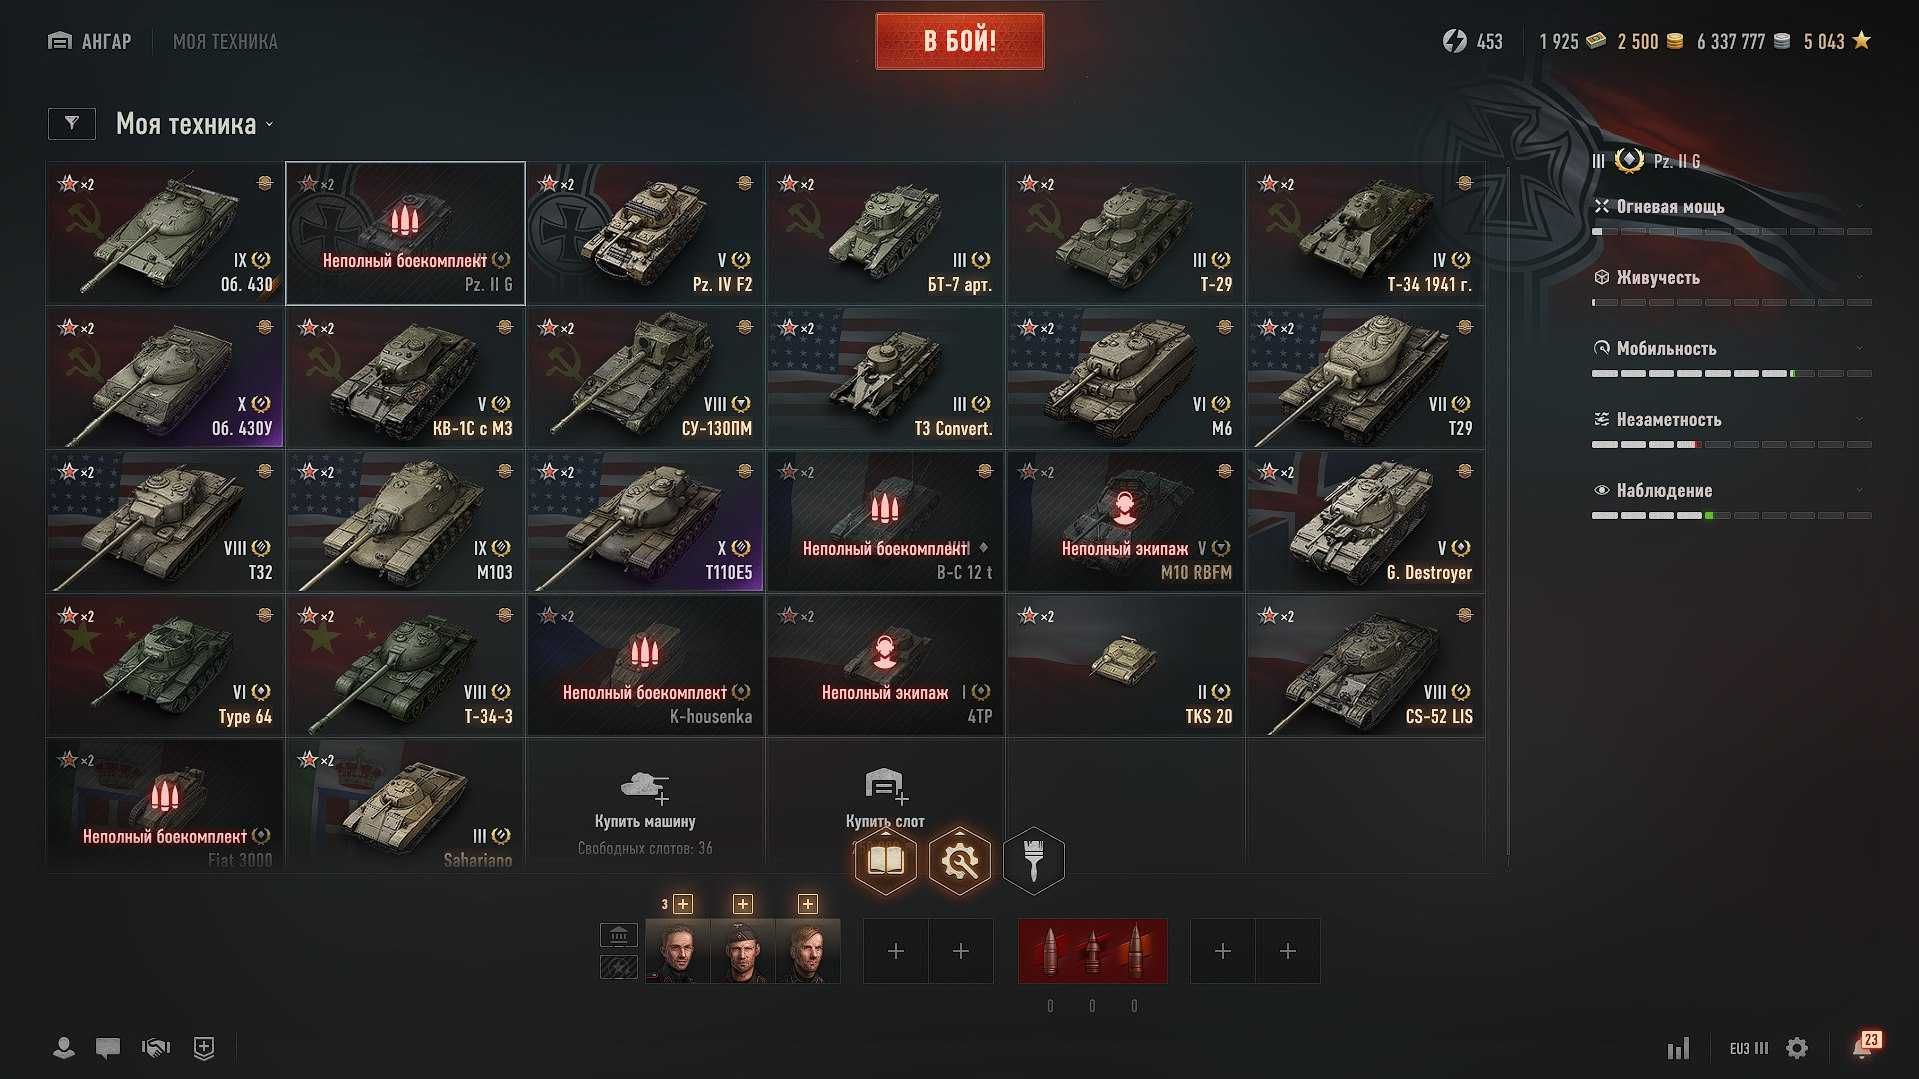Screen dimensions: 1919x1079
Task: Go to the АНГАР tab
Action: coord(90,41)
